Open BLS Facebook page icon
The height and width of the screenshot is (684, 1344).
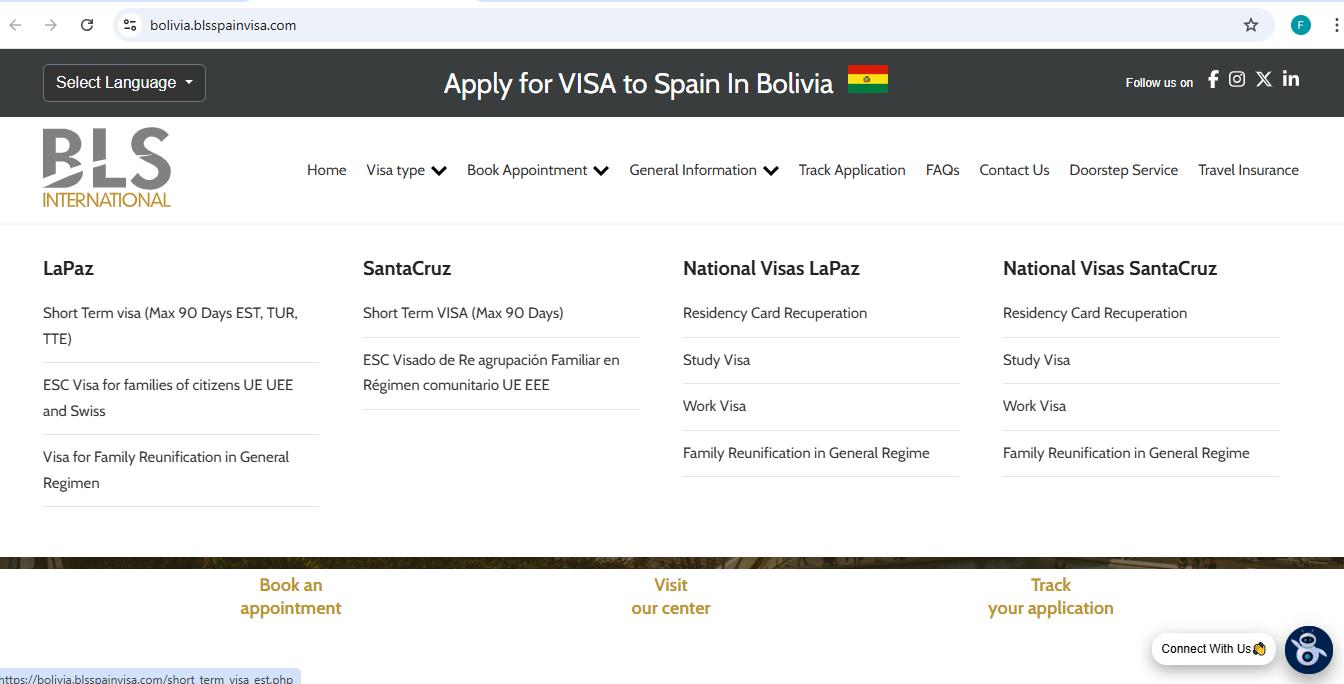click(x=1213, y=80)
